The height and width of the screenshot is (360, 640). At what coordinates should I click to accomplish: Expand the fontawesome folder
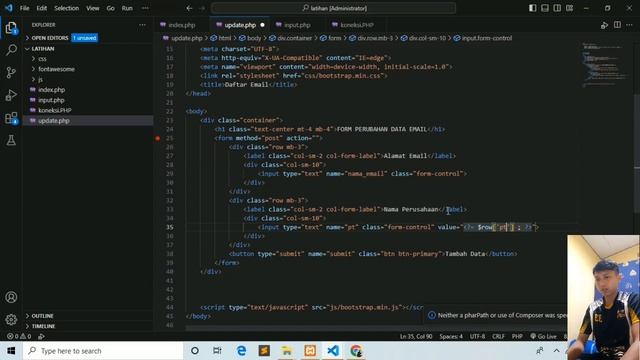[88, 69]
